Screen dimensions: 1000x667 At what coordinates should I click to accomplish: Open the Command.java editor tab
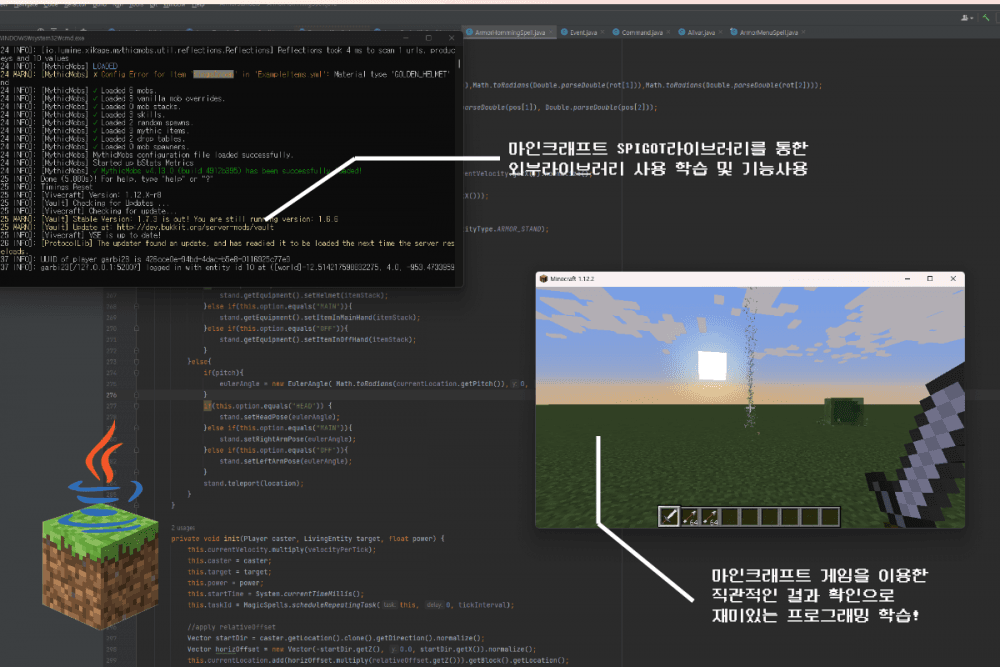642,33
